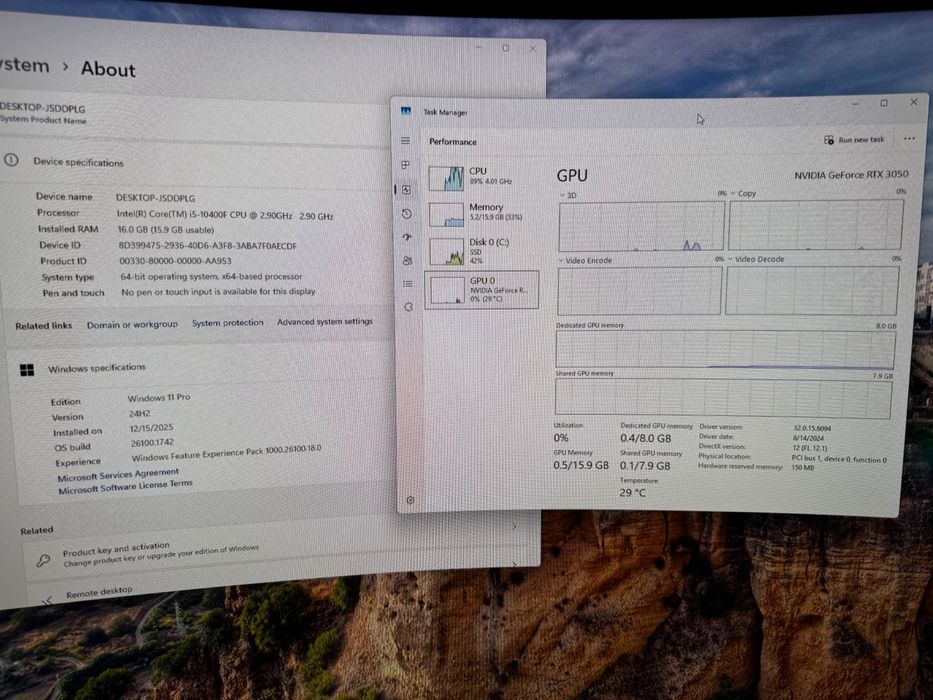Select GPU 0 in the performance list

pos(482,290)
